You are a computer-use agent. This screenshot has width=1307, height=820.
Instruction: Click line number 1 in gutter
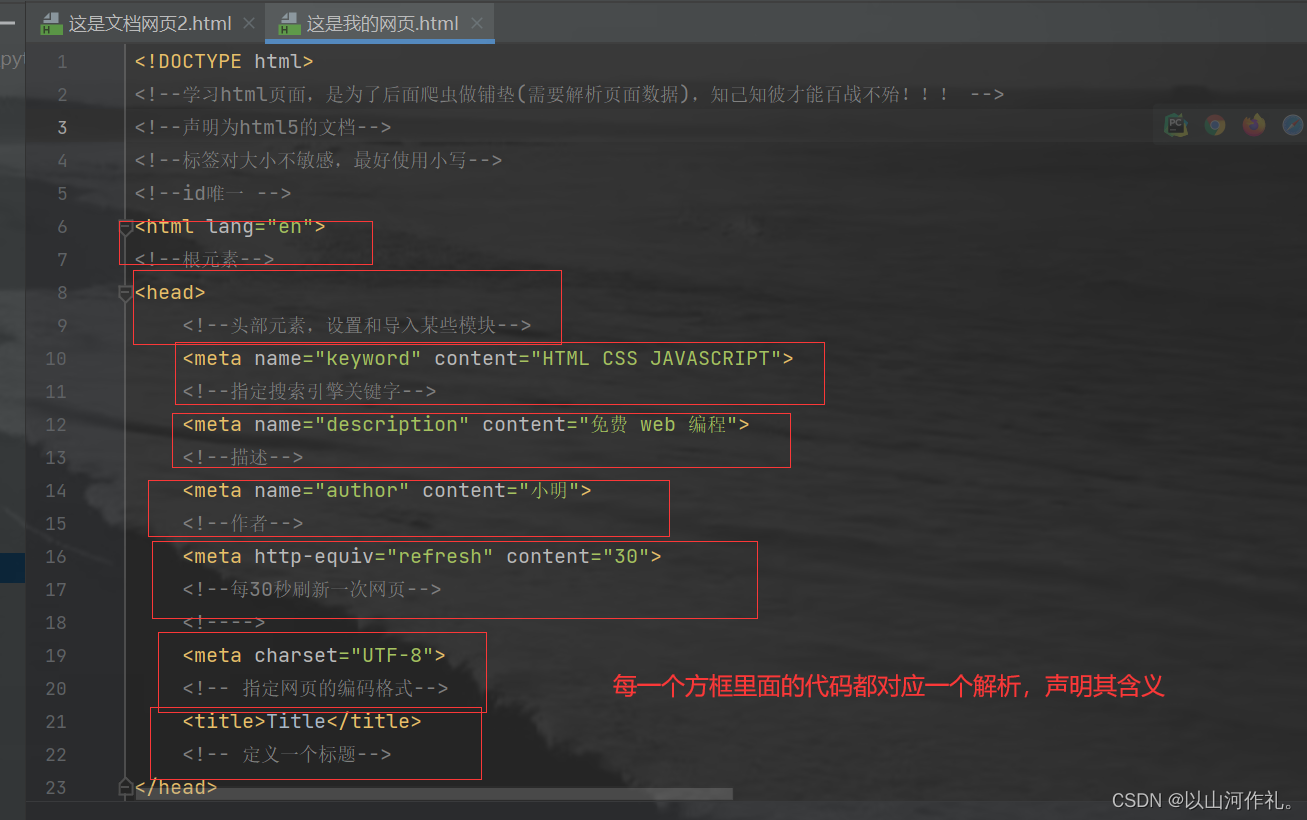(x=62, y=62)
